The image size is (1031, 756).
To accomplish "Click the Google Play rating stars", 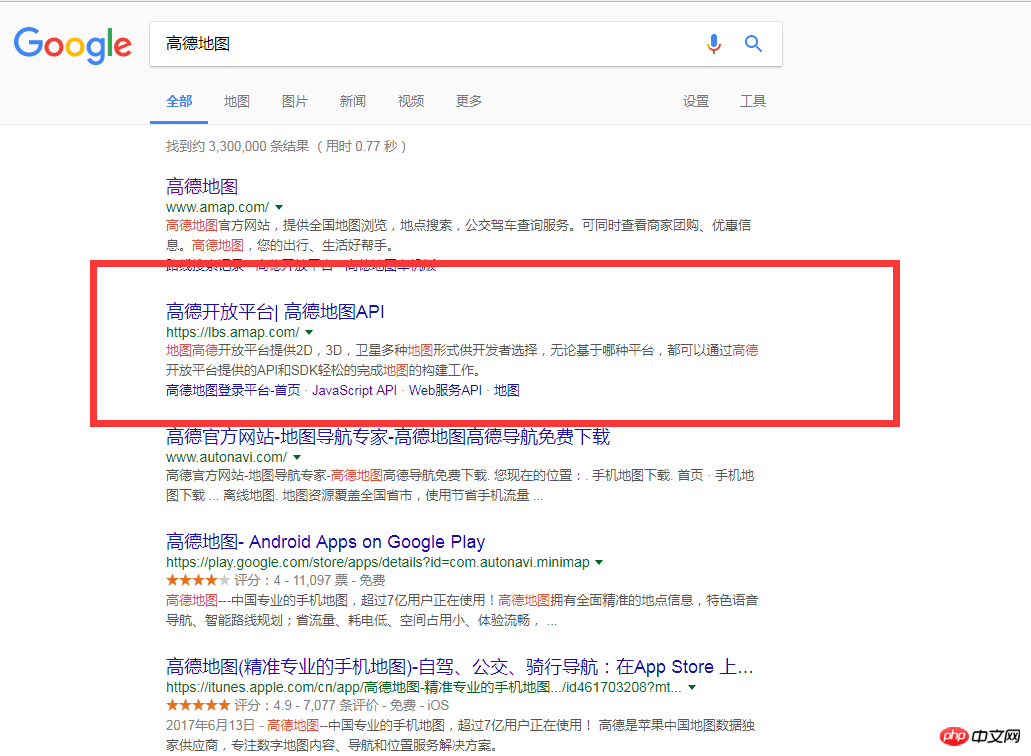I will click(198, 580).
